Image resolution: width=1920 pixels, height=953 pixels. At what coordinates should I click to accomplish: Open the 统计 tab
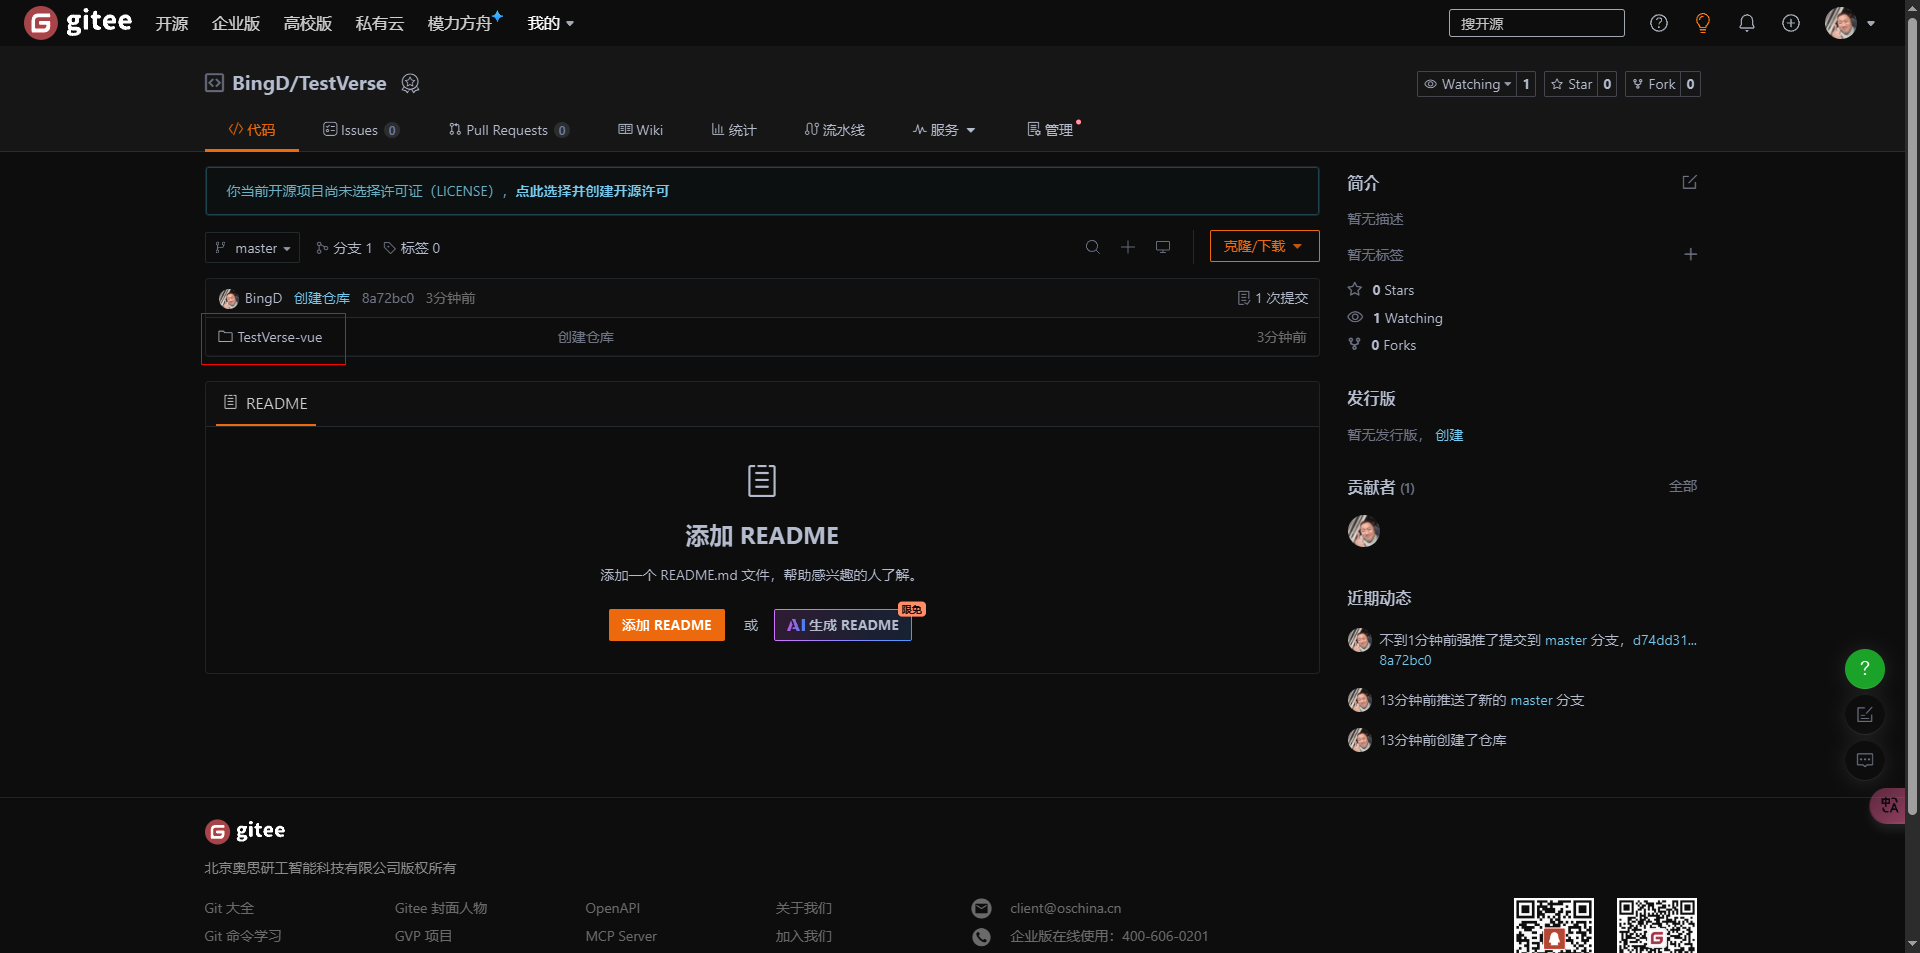tap(734, 130)
